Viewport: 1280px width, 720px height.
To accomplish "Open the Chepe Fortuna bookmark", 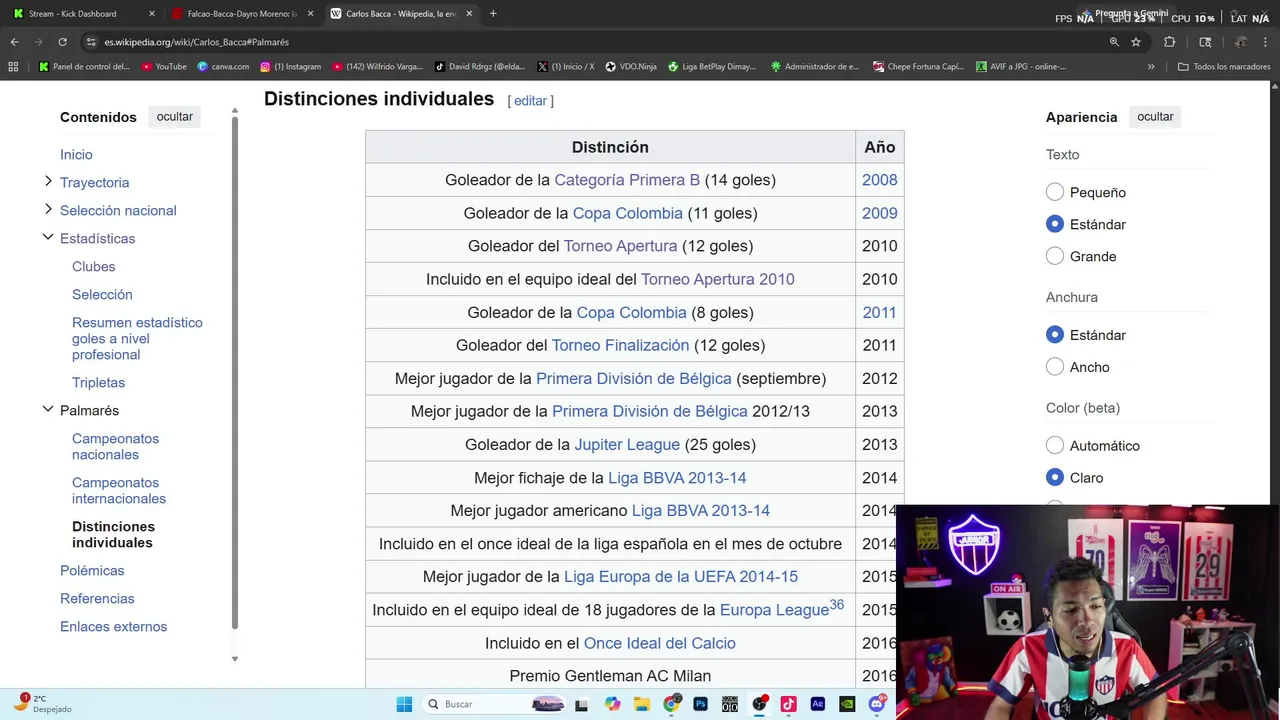I will coord(918,67).
